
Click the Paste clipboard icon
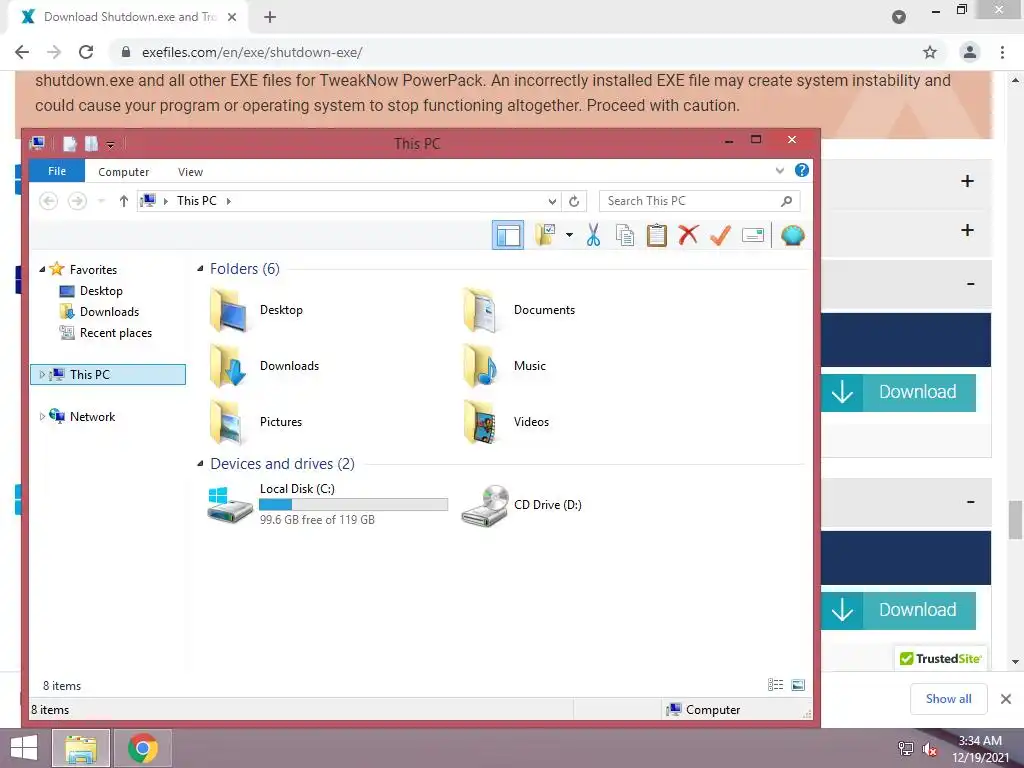[x=656, y=235]
